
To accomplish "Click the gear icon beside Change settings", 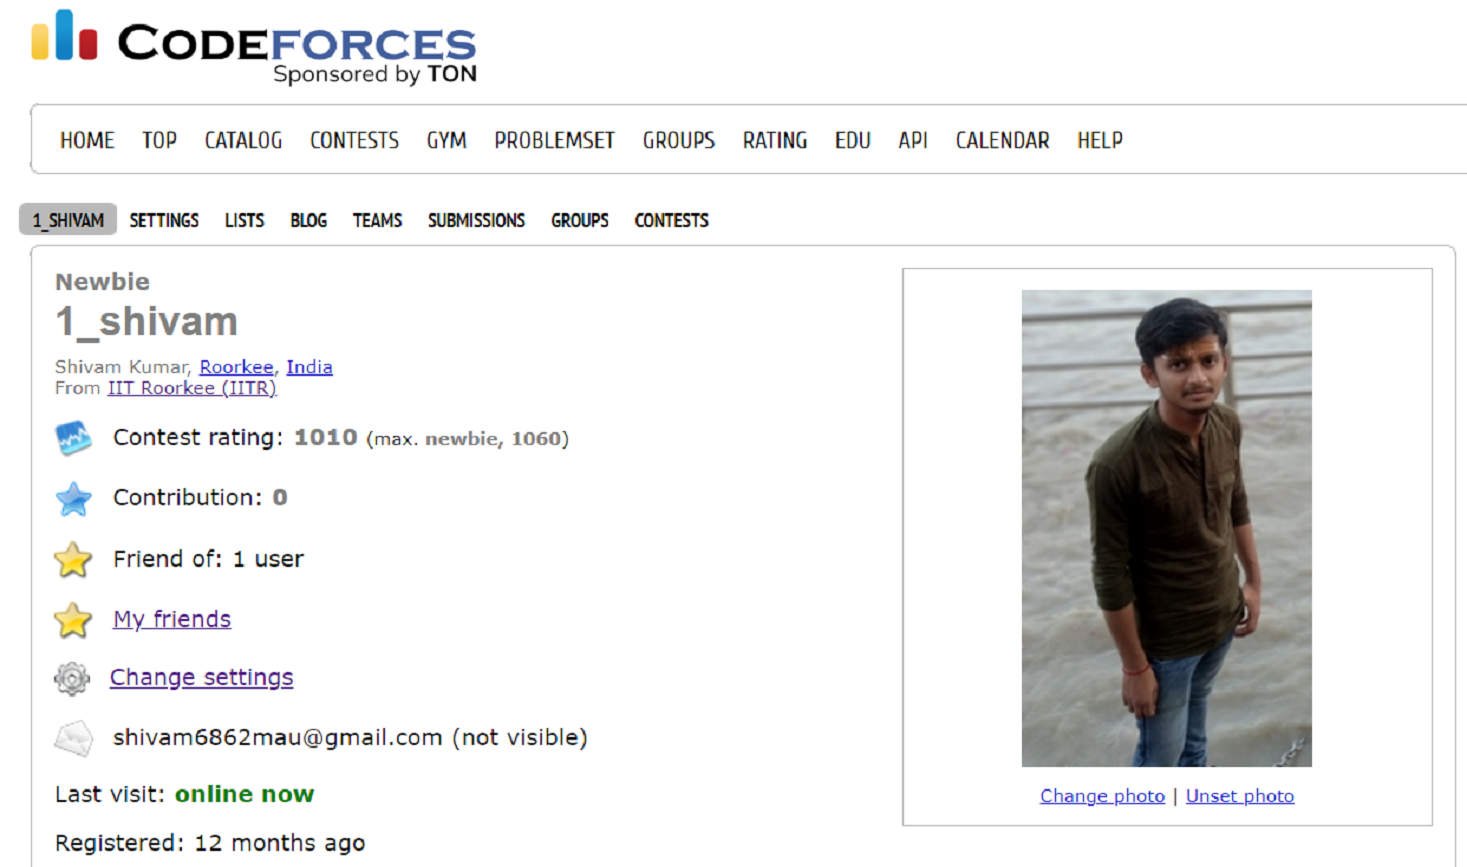I will click(x=72, y=679).
